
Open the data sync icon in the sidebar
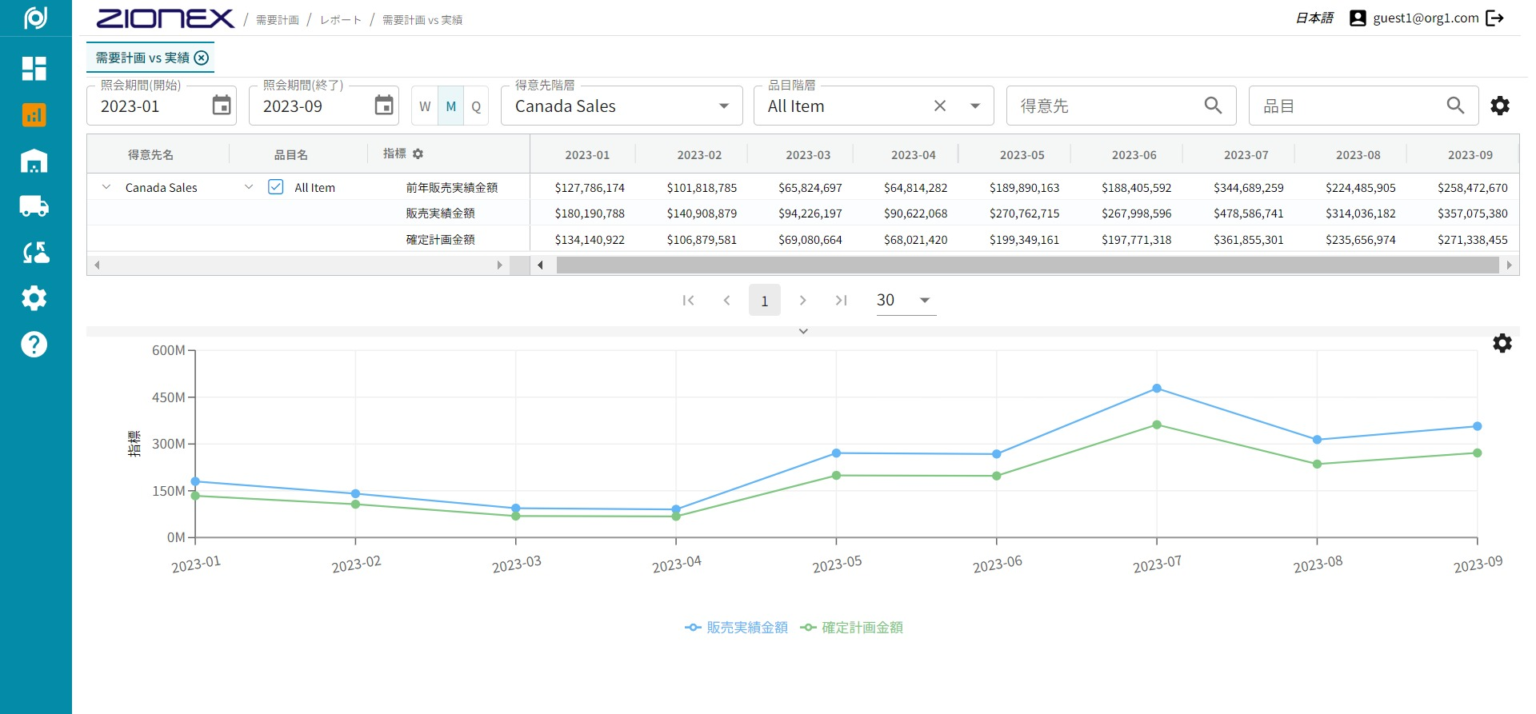(x=34, y=252)
